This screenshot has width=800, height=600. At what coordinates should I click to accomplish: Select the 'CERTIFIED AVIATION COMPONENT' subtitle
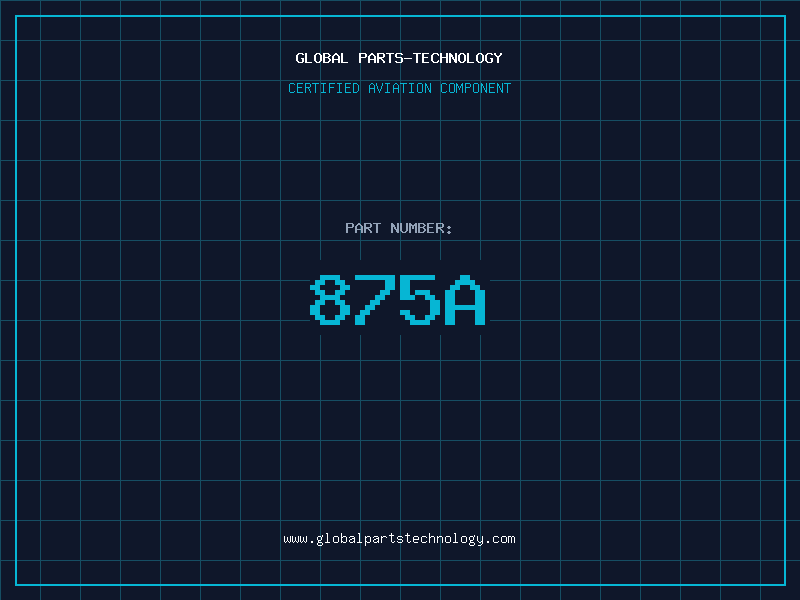[x=399, y=88]
